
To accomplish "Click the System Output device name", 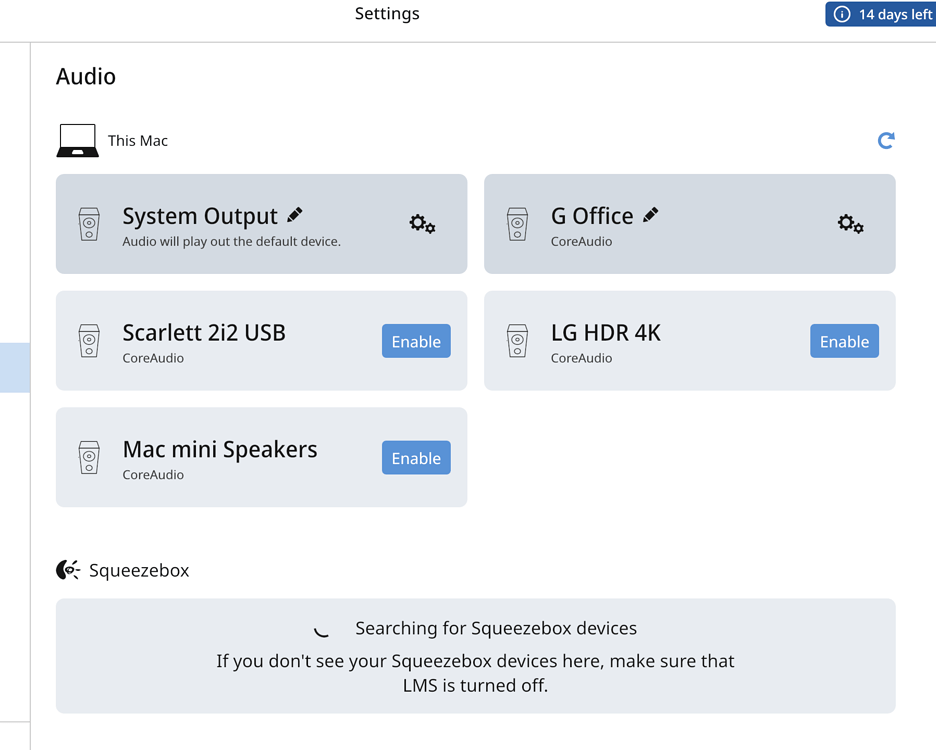I will [x=200, y=216].
